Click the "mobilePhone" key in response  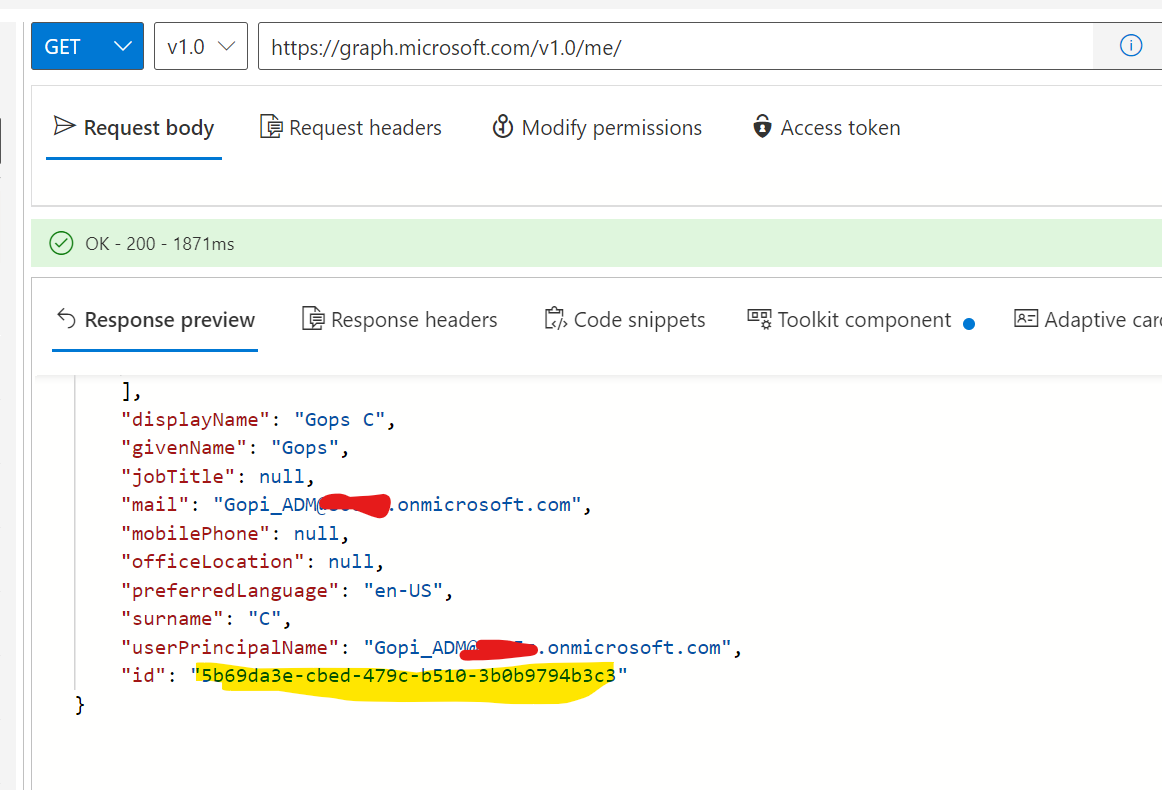(x=195, y=534)
